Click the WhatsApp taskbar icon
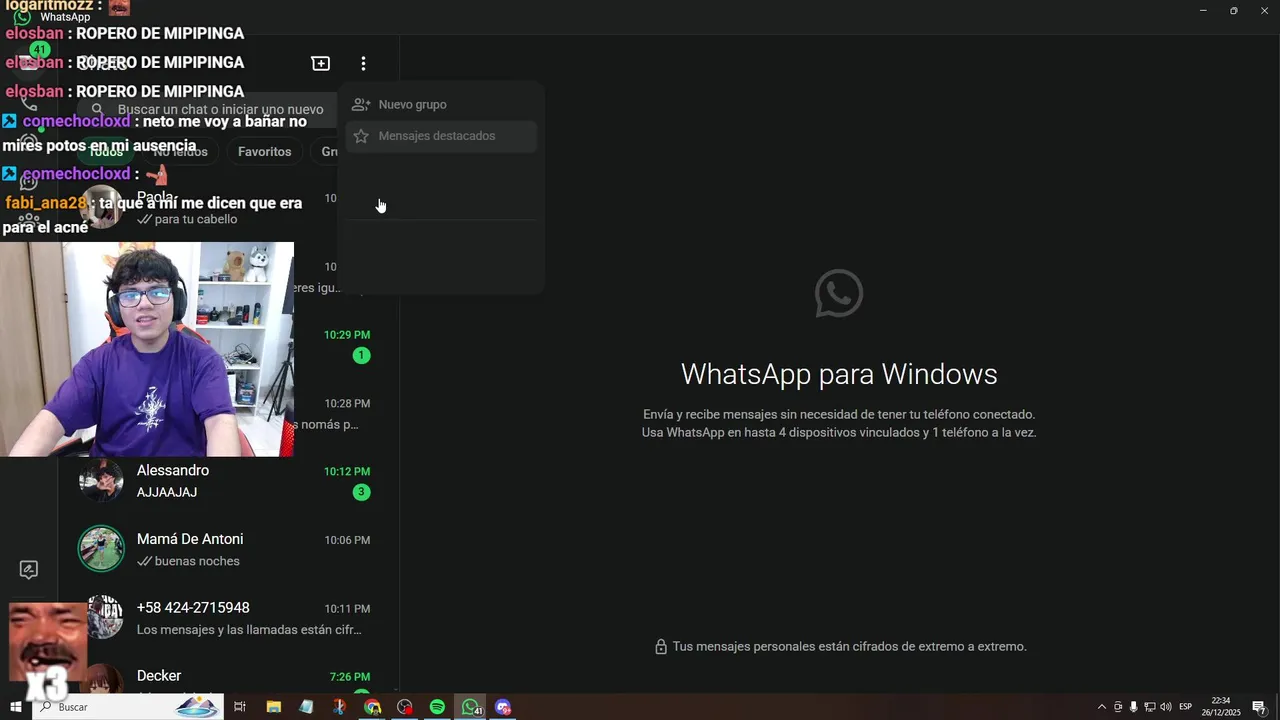The height and width of the screenshot is (720, 1280). pyautogui.click(x=471, y=707)
